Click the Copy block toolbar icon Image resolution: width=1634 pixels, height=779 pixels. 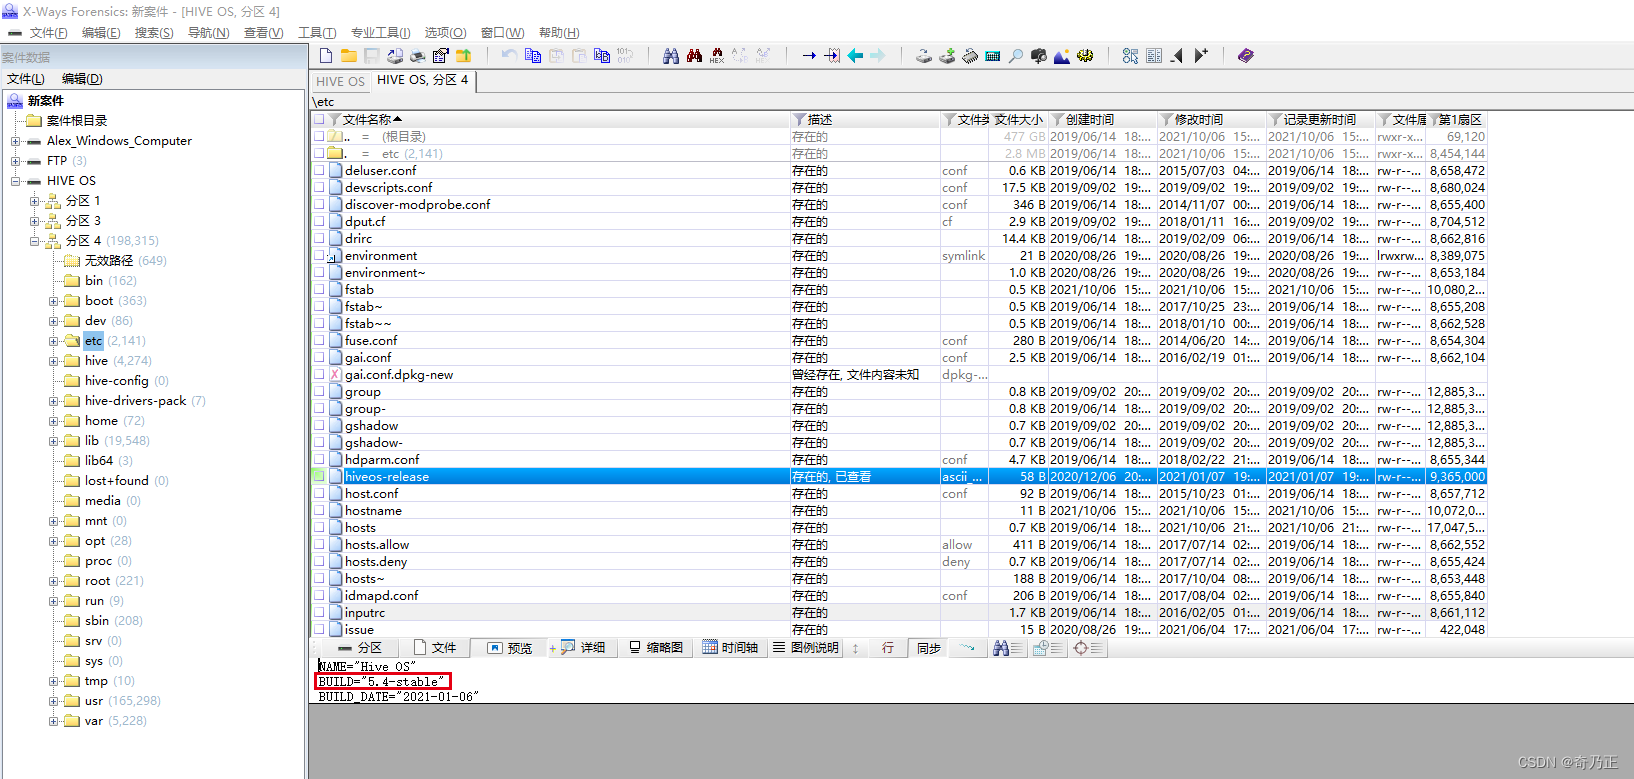(533, 56)
